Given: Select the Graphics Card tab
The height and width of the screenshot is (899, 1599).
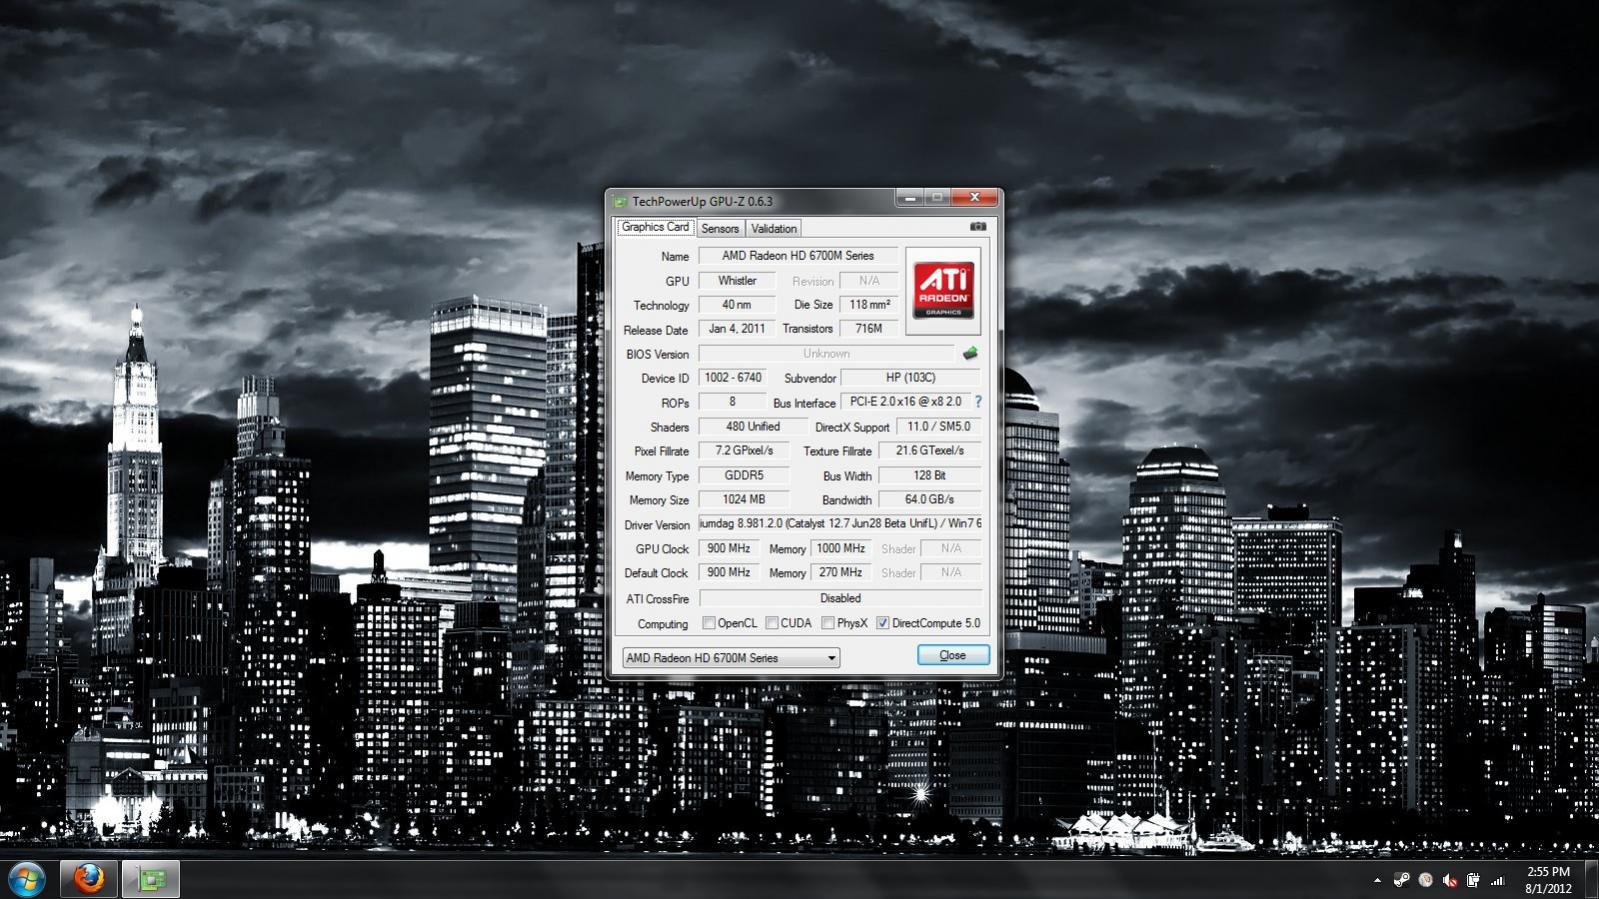Looking at the screenshot, I should [x=655, y=227].
